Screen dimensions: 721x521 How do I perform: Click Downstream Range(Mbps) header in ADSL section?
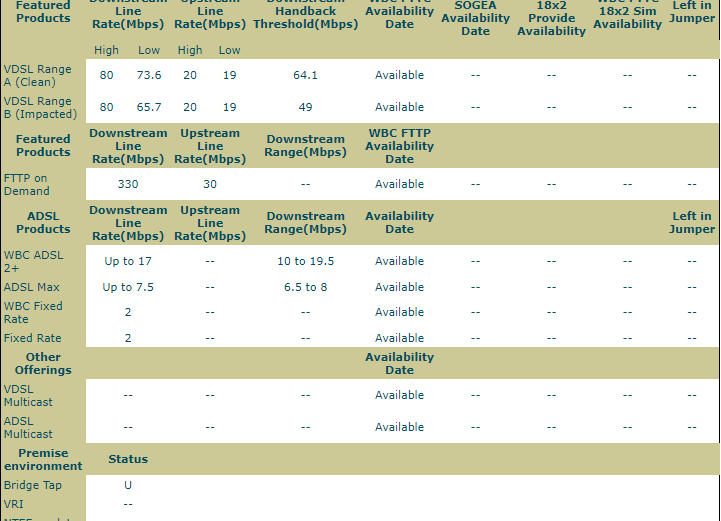(305, 223)
